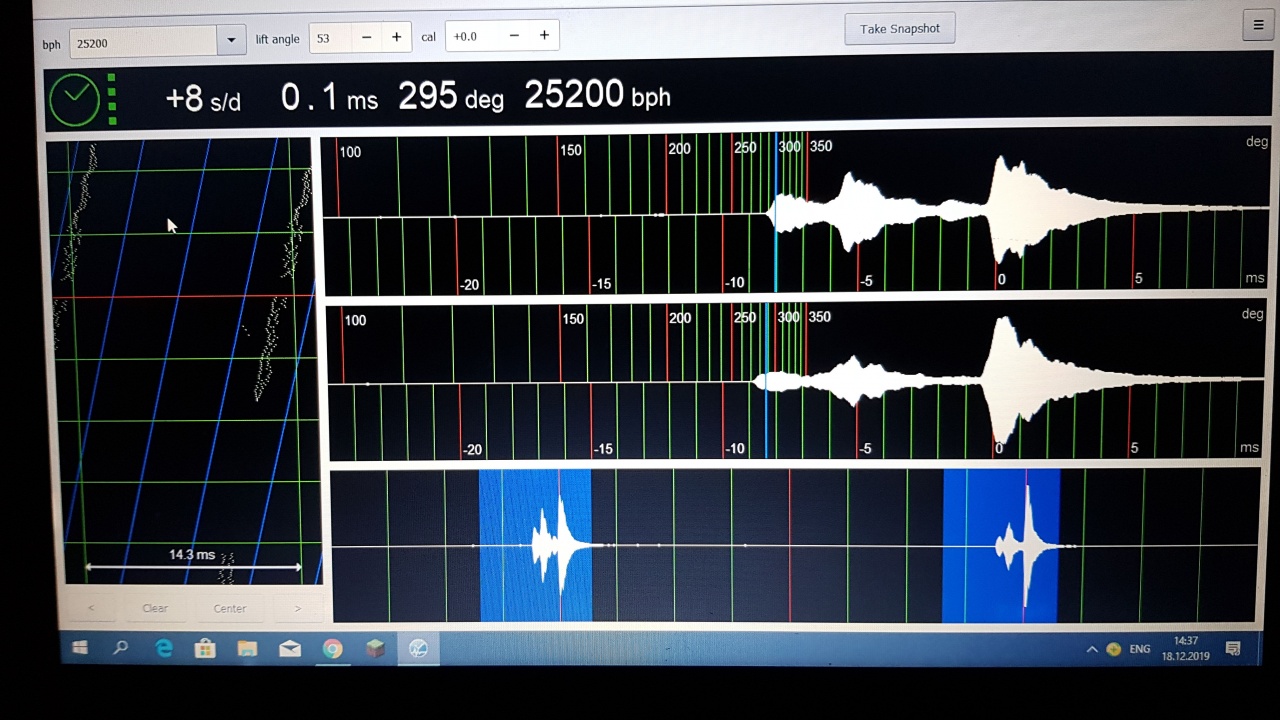The image size is (1280, 720).
Task: Expand the bph dropdown arrow
Action: [231, 41]
